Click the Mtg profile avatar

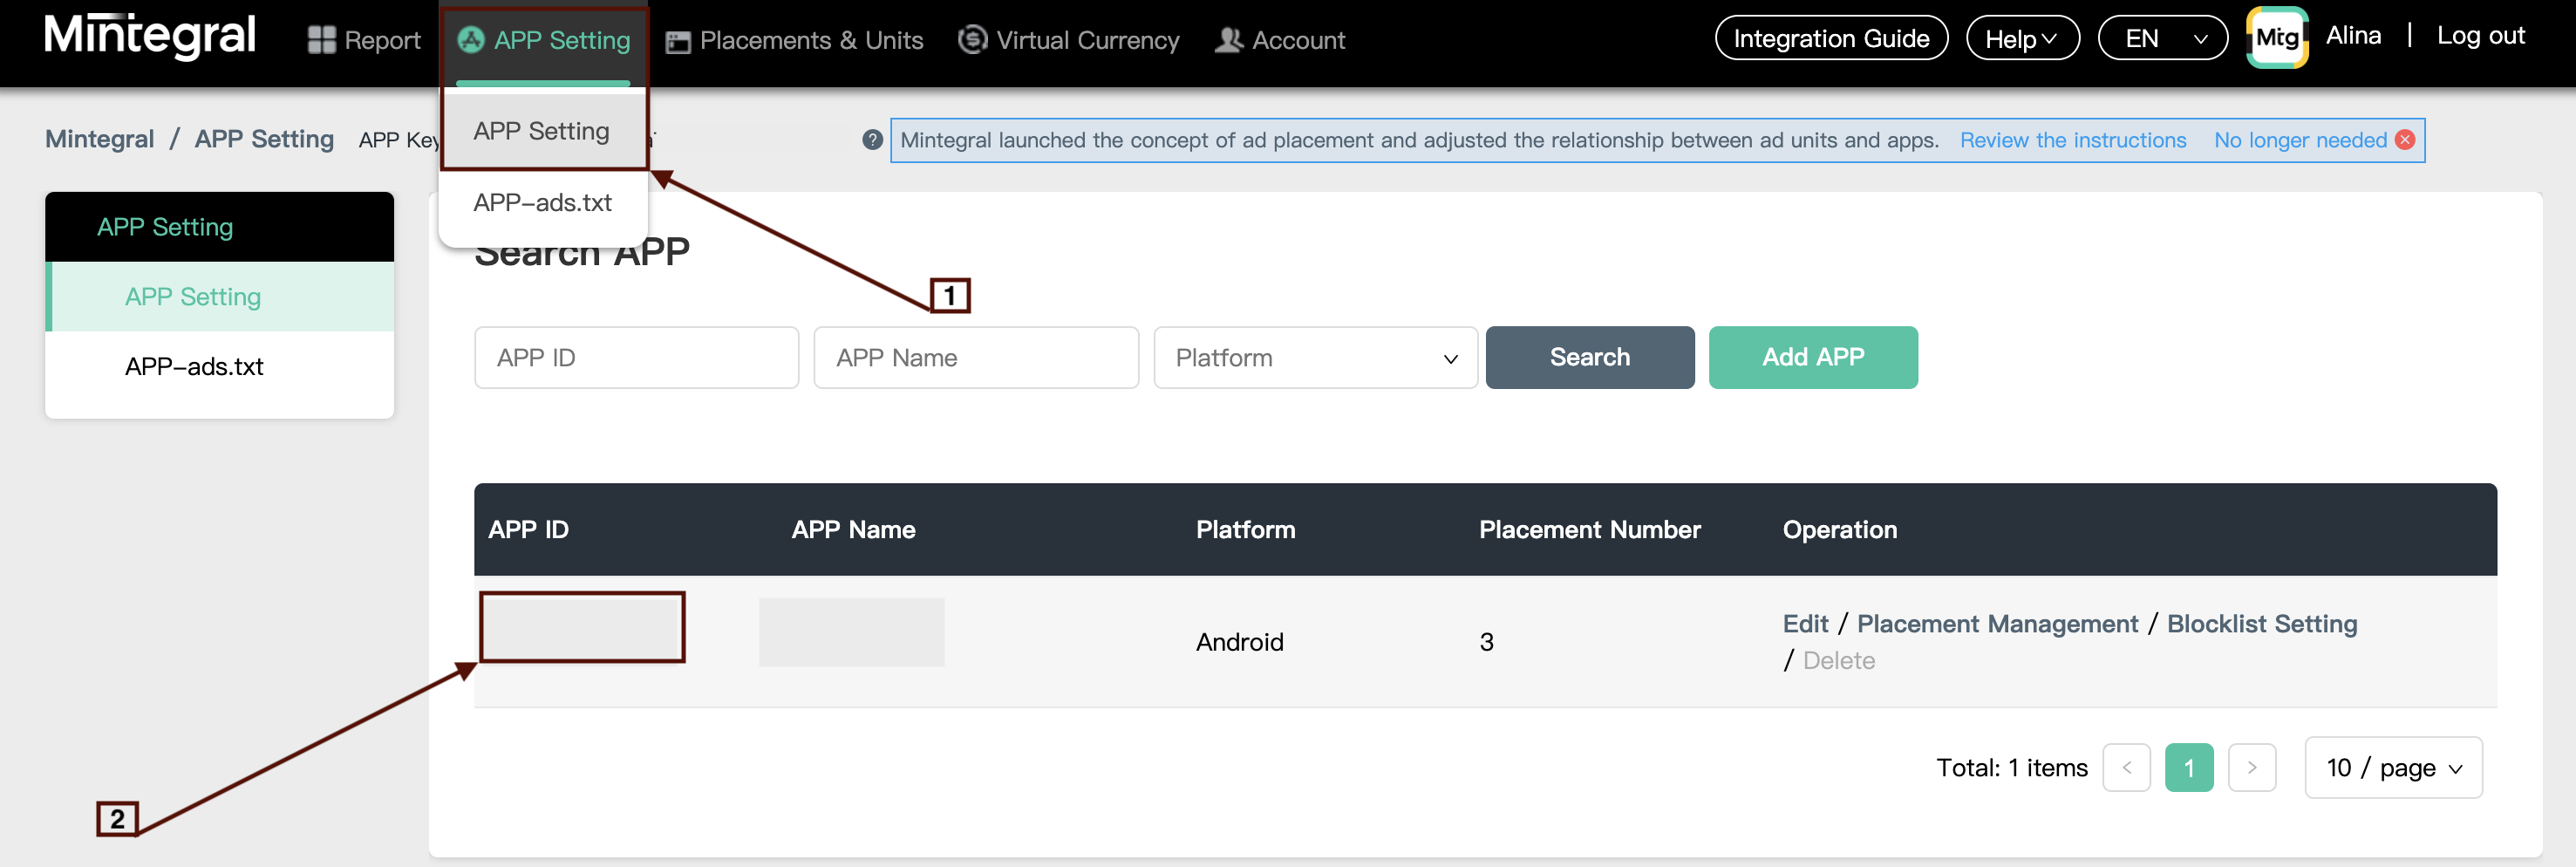2276,38
